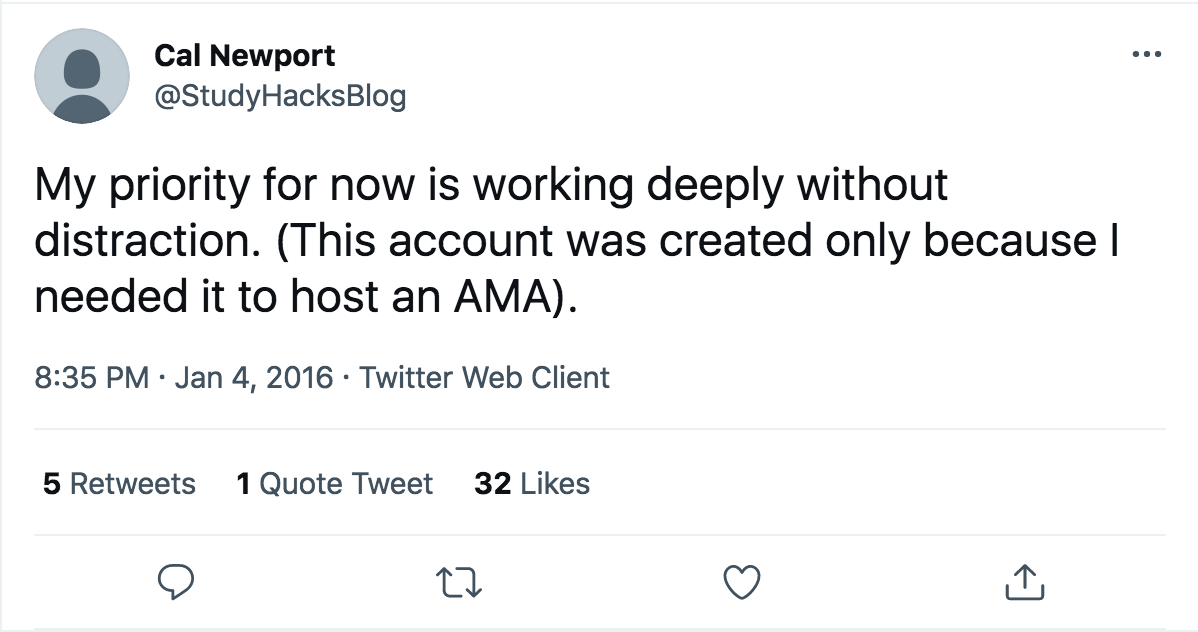Screen dimensions: 1198x632
Task: Click the bold 5 retweet count
Action: [51, 484]
